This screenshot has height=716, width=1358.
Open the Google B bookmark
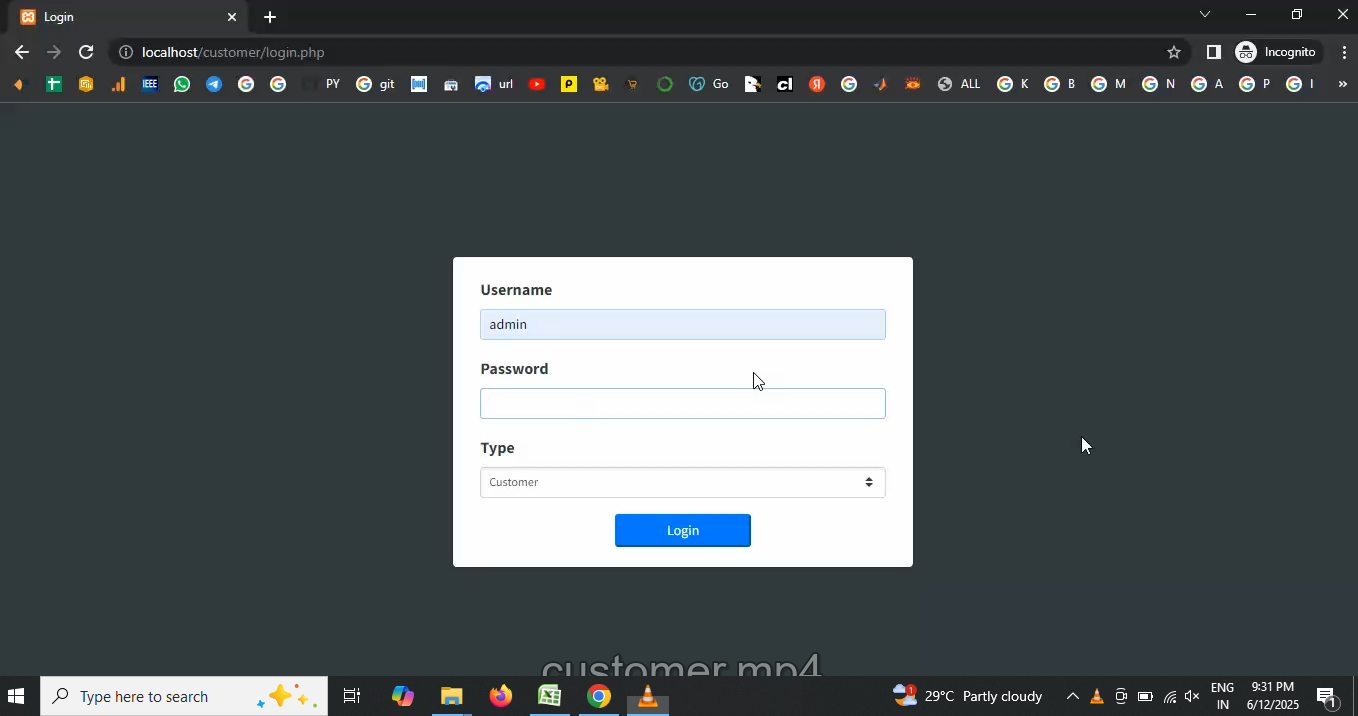click(x=1060, y=84)
